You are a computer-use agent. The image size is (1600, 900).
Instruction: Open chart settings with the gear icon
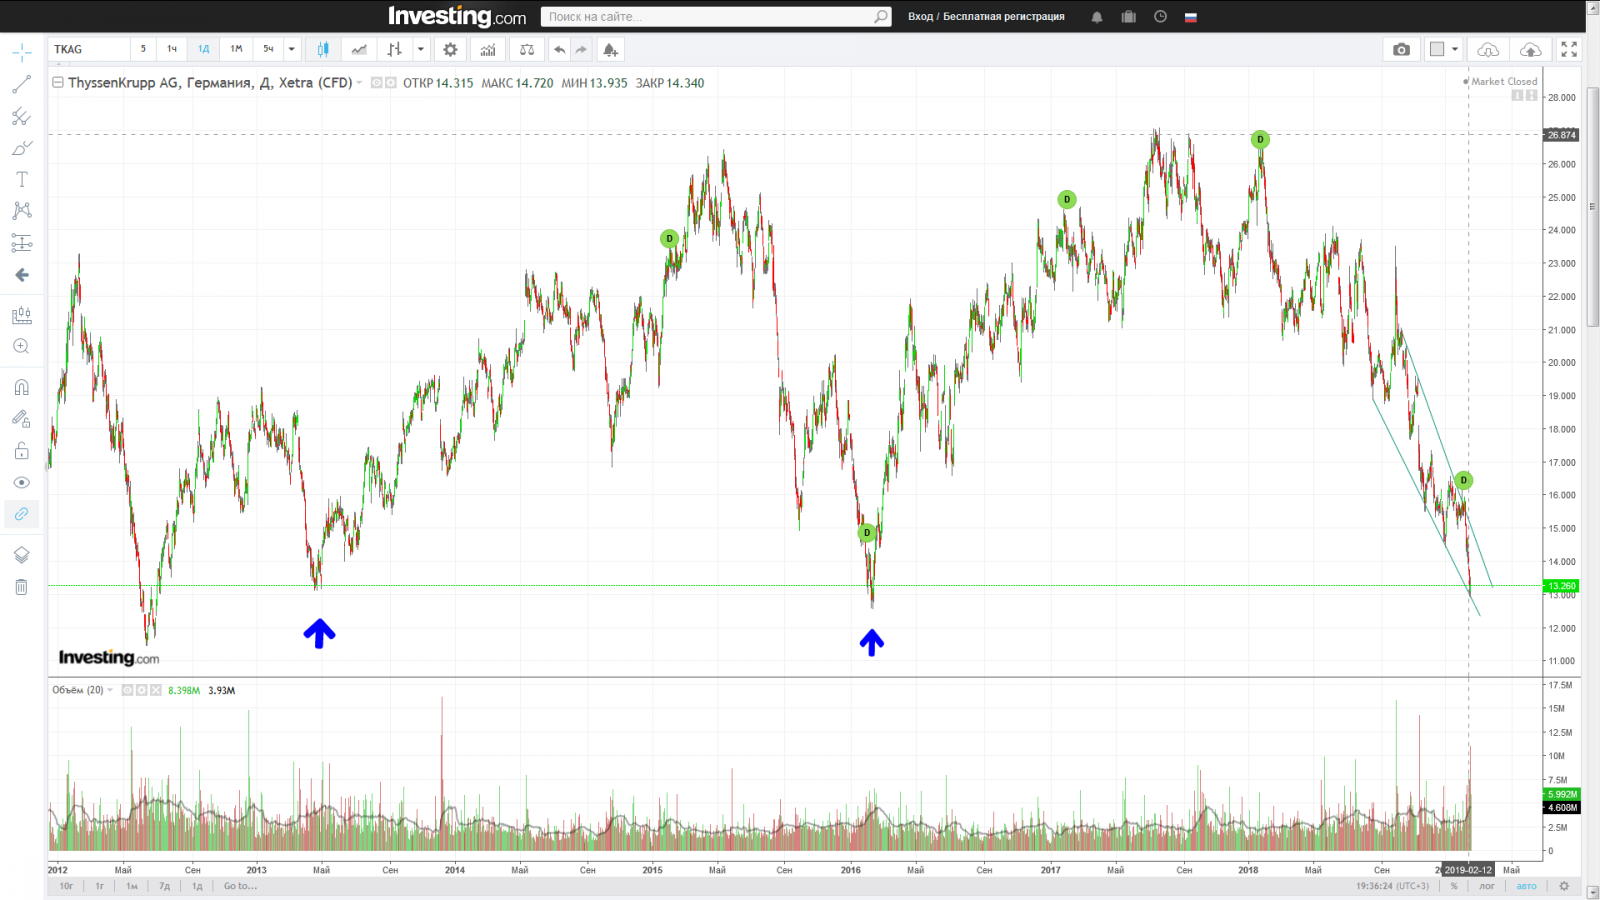click(450, 49)
